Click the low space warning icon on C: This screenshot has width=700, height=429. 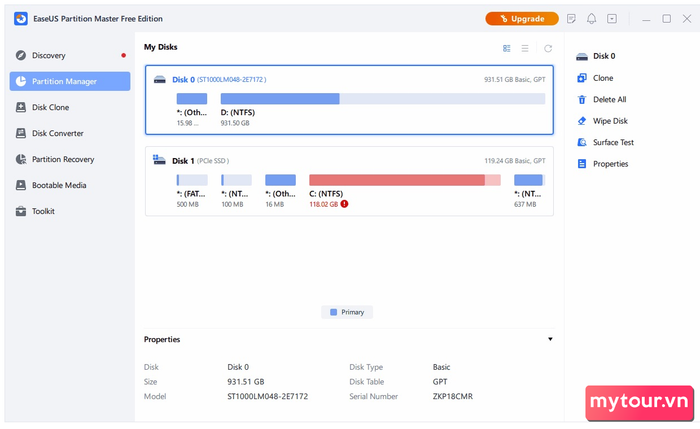point(344,204)
